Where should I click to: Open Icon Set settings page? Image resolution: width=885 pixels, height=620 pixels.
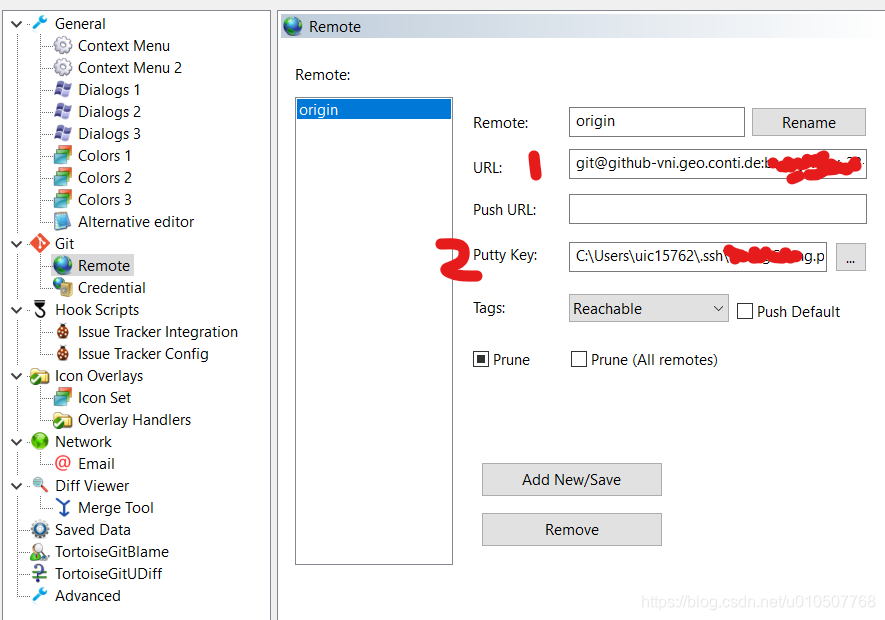pos(104,398)
